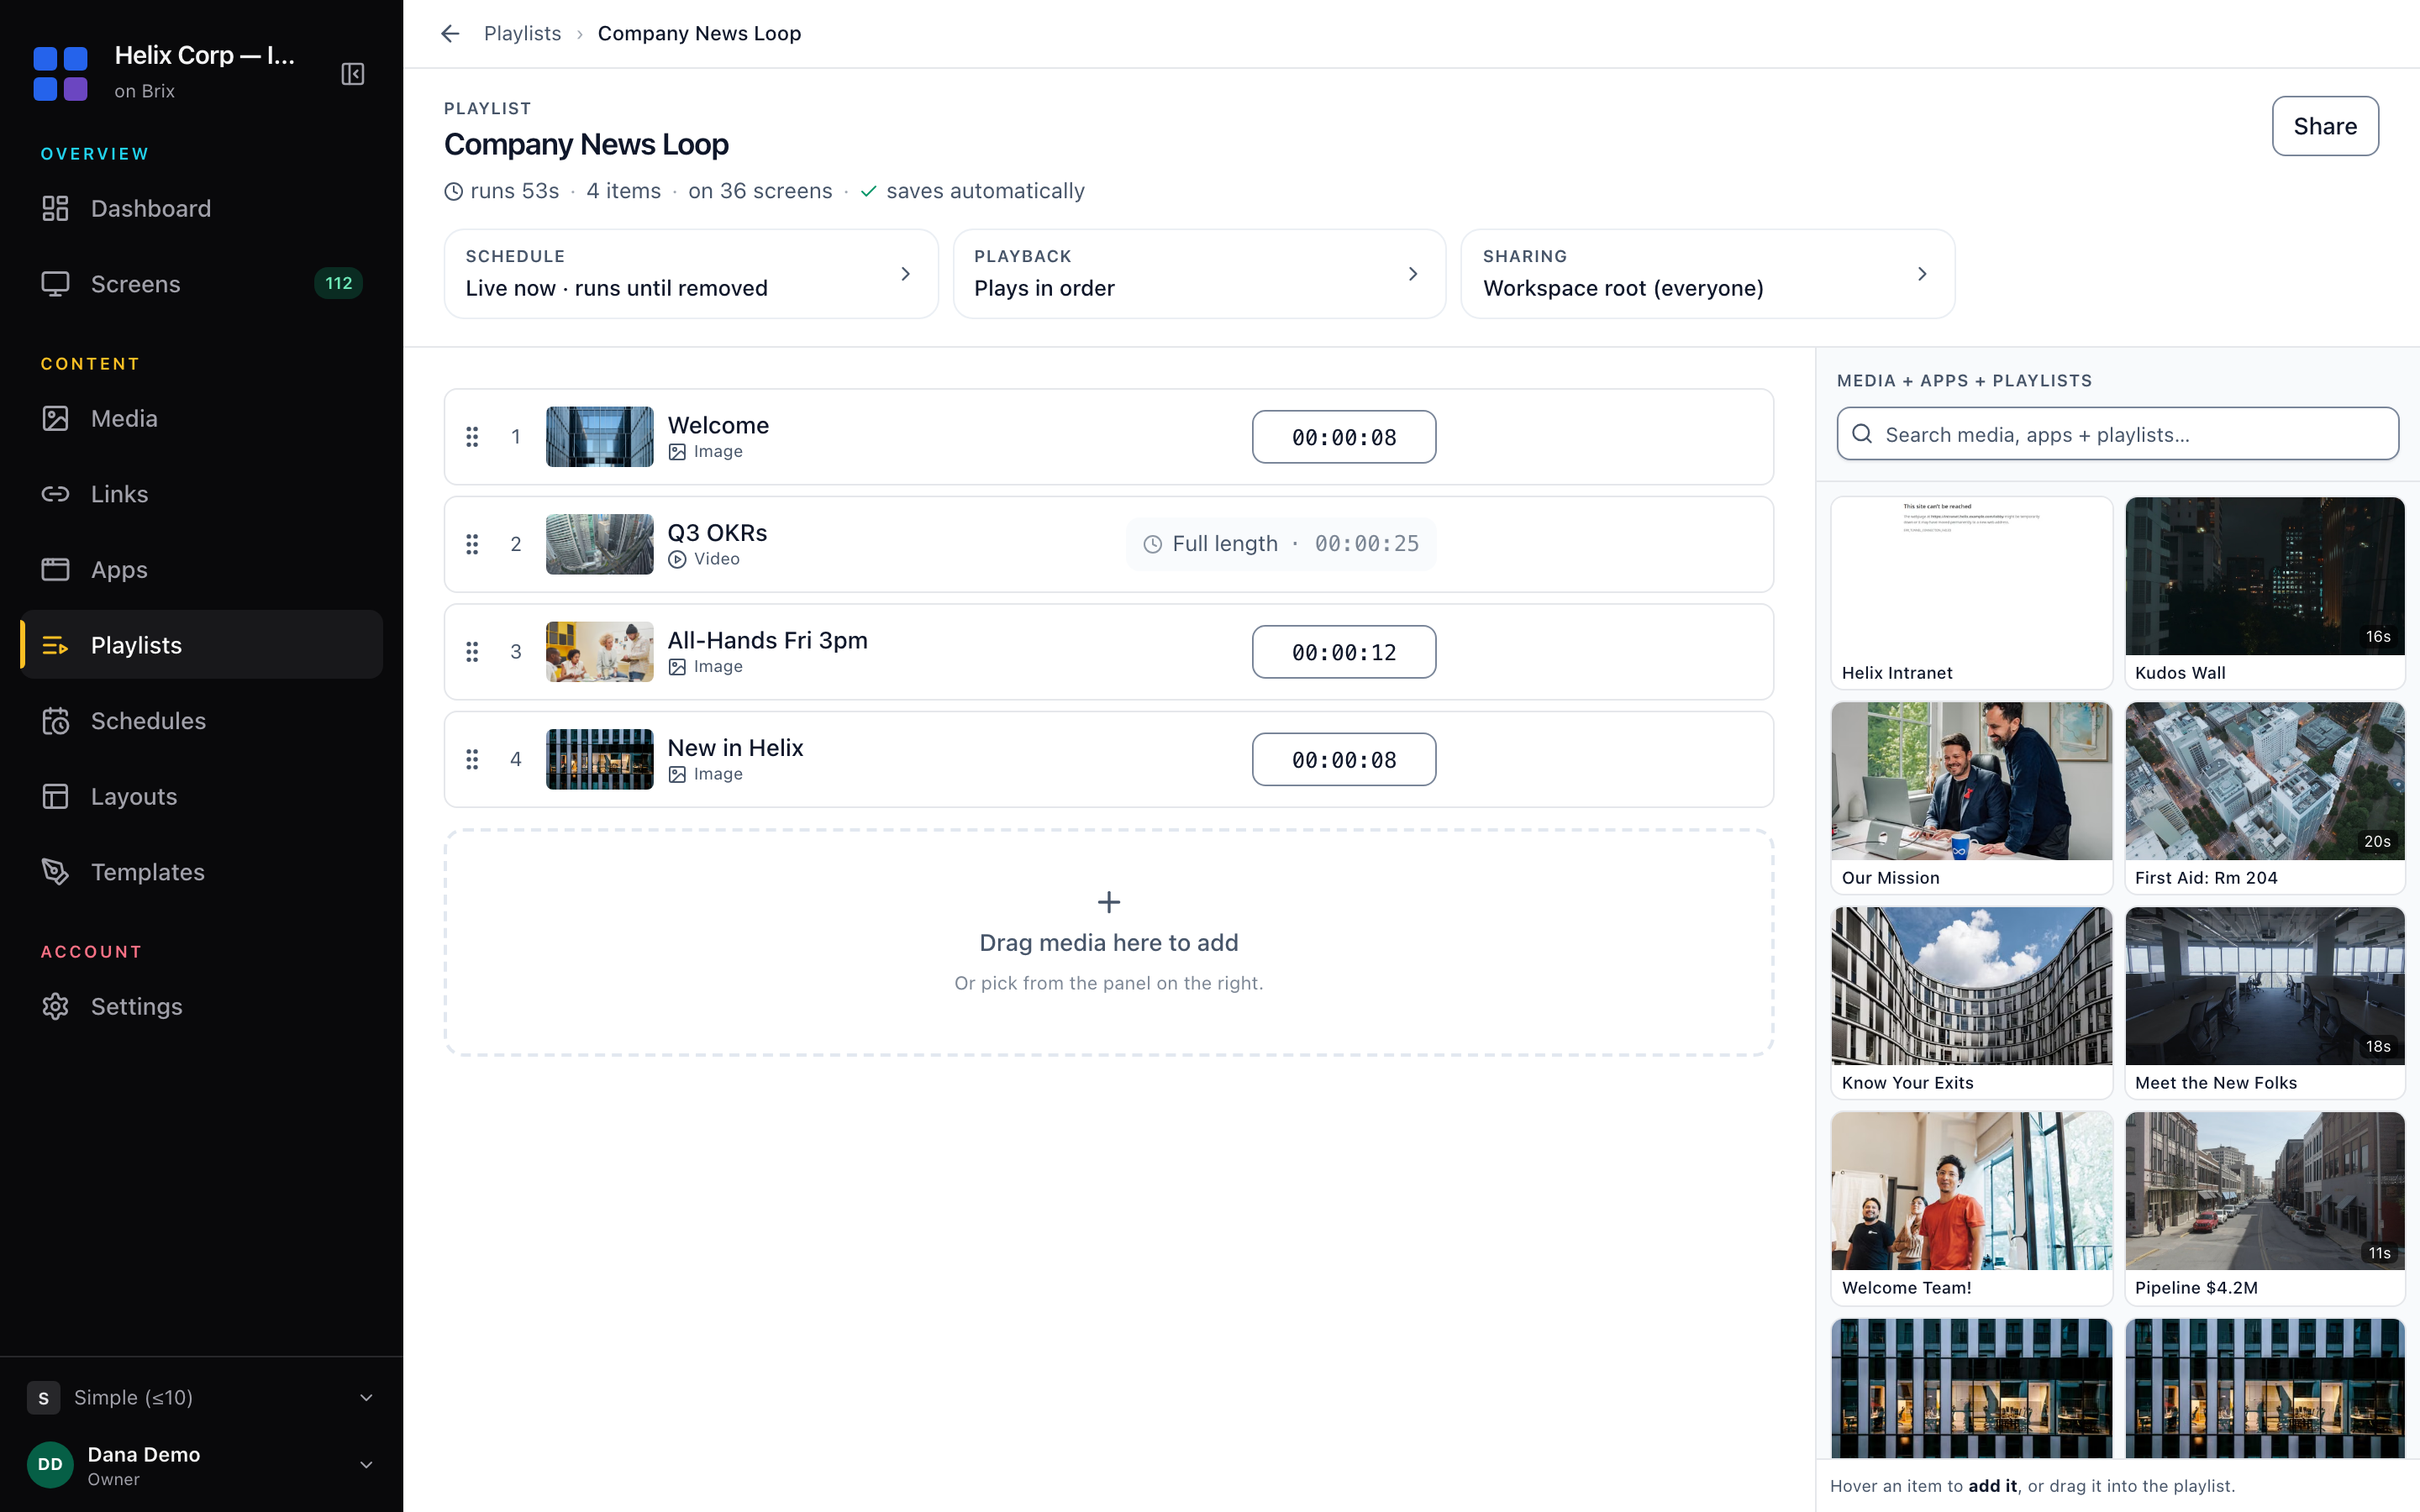Go back using the left arrow
Viewport: 2420px width, 1512px height.
[450, 34]
